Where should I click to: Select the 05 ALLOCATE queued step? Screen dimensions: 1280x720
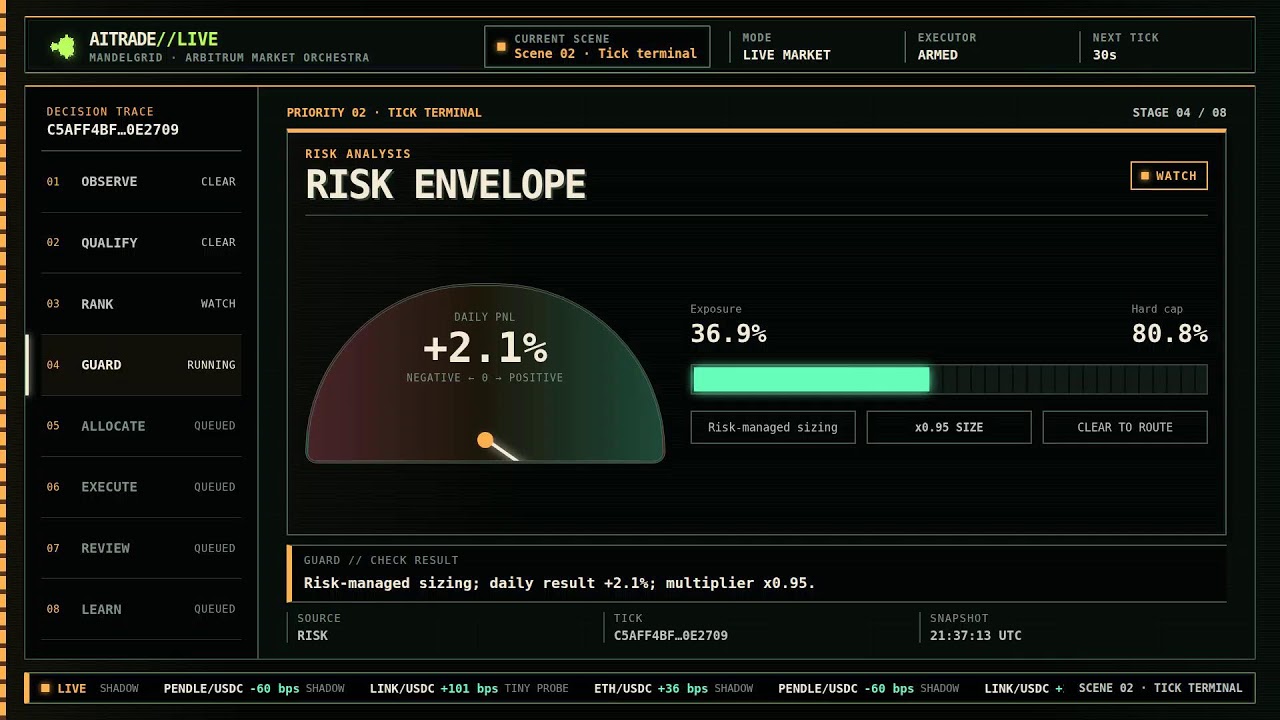(x=141, y=426)
